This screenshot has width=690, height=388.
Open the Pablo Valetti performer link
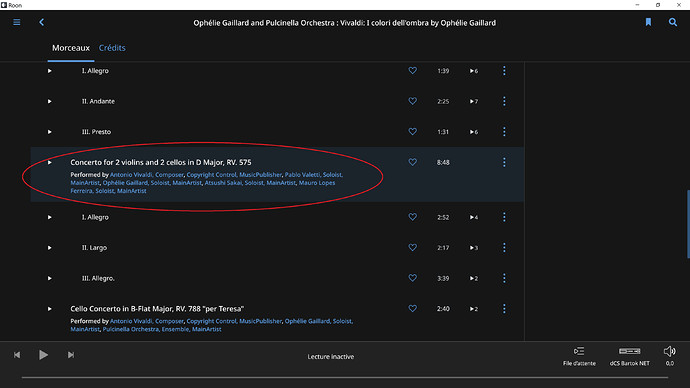point(302,175)
